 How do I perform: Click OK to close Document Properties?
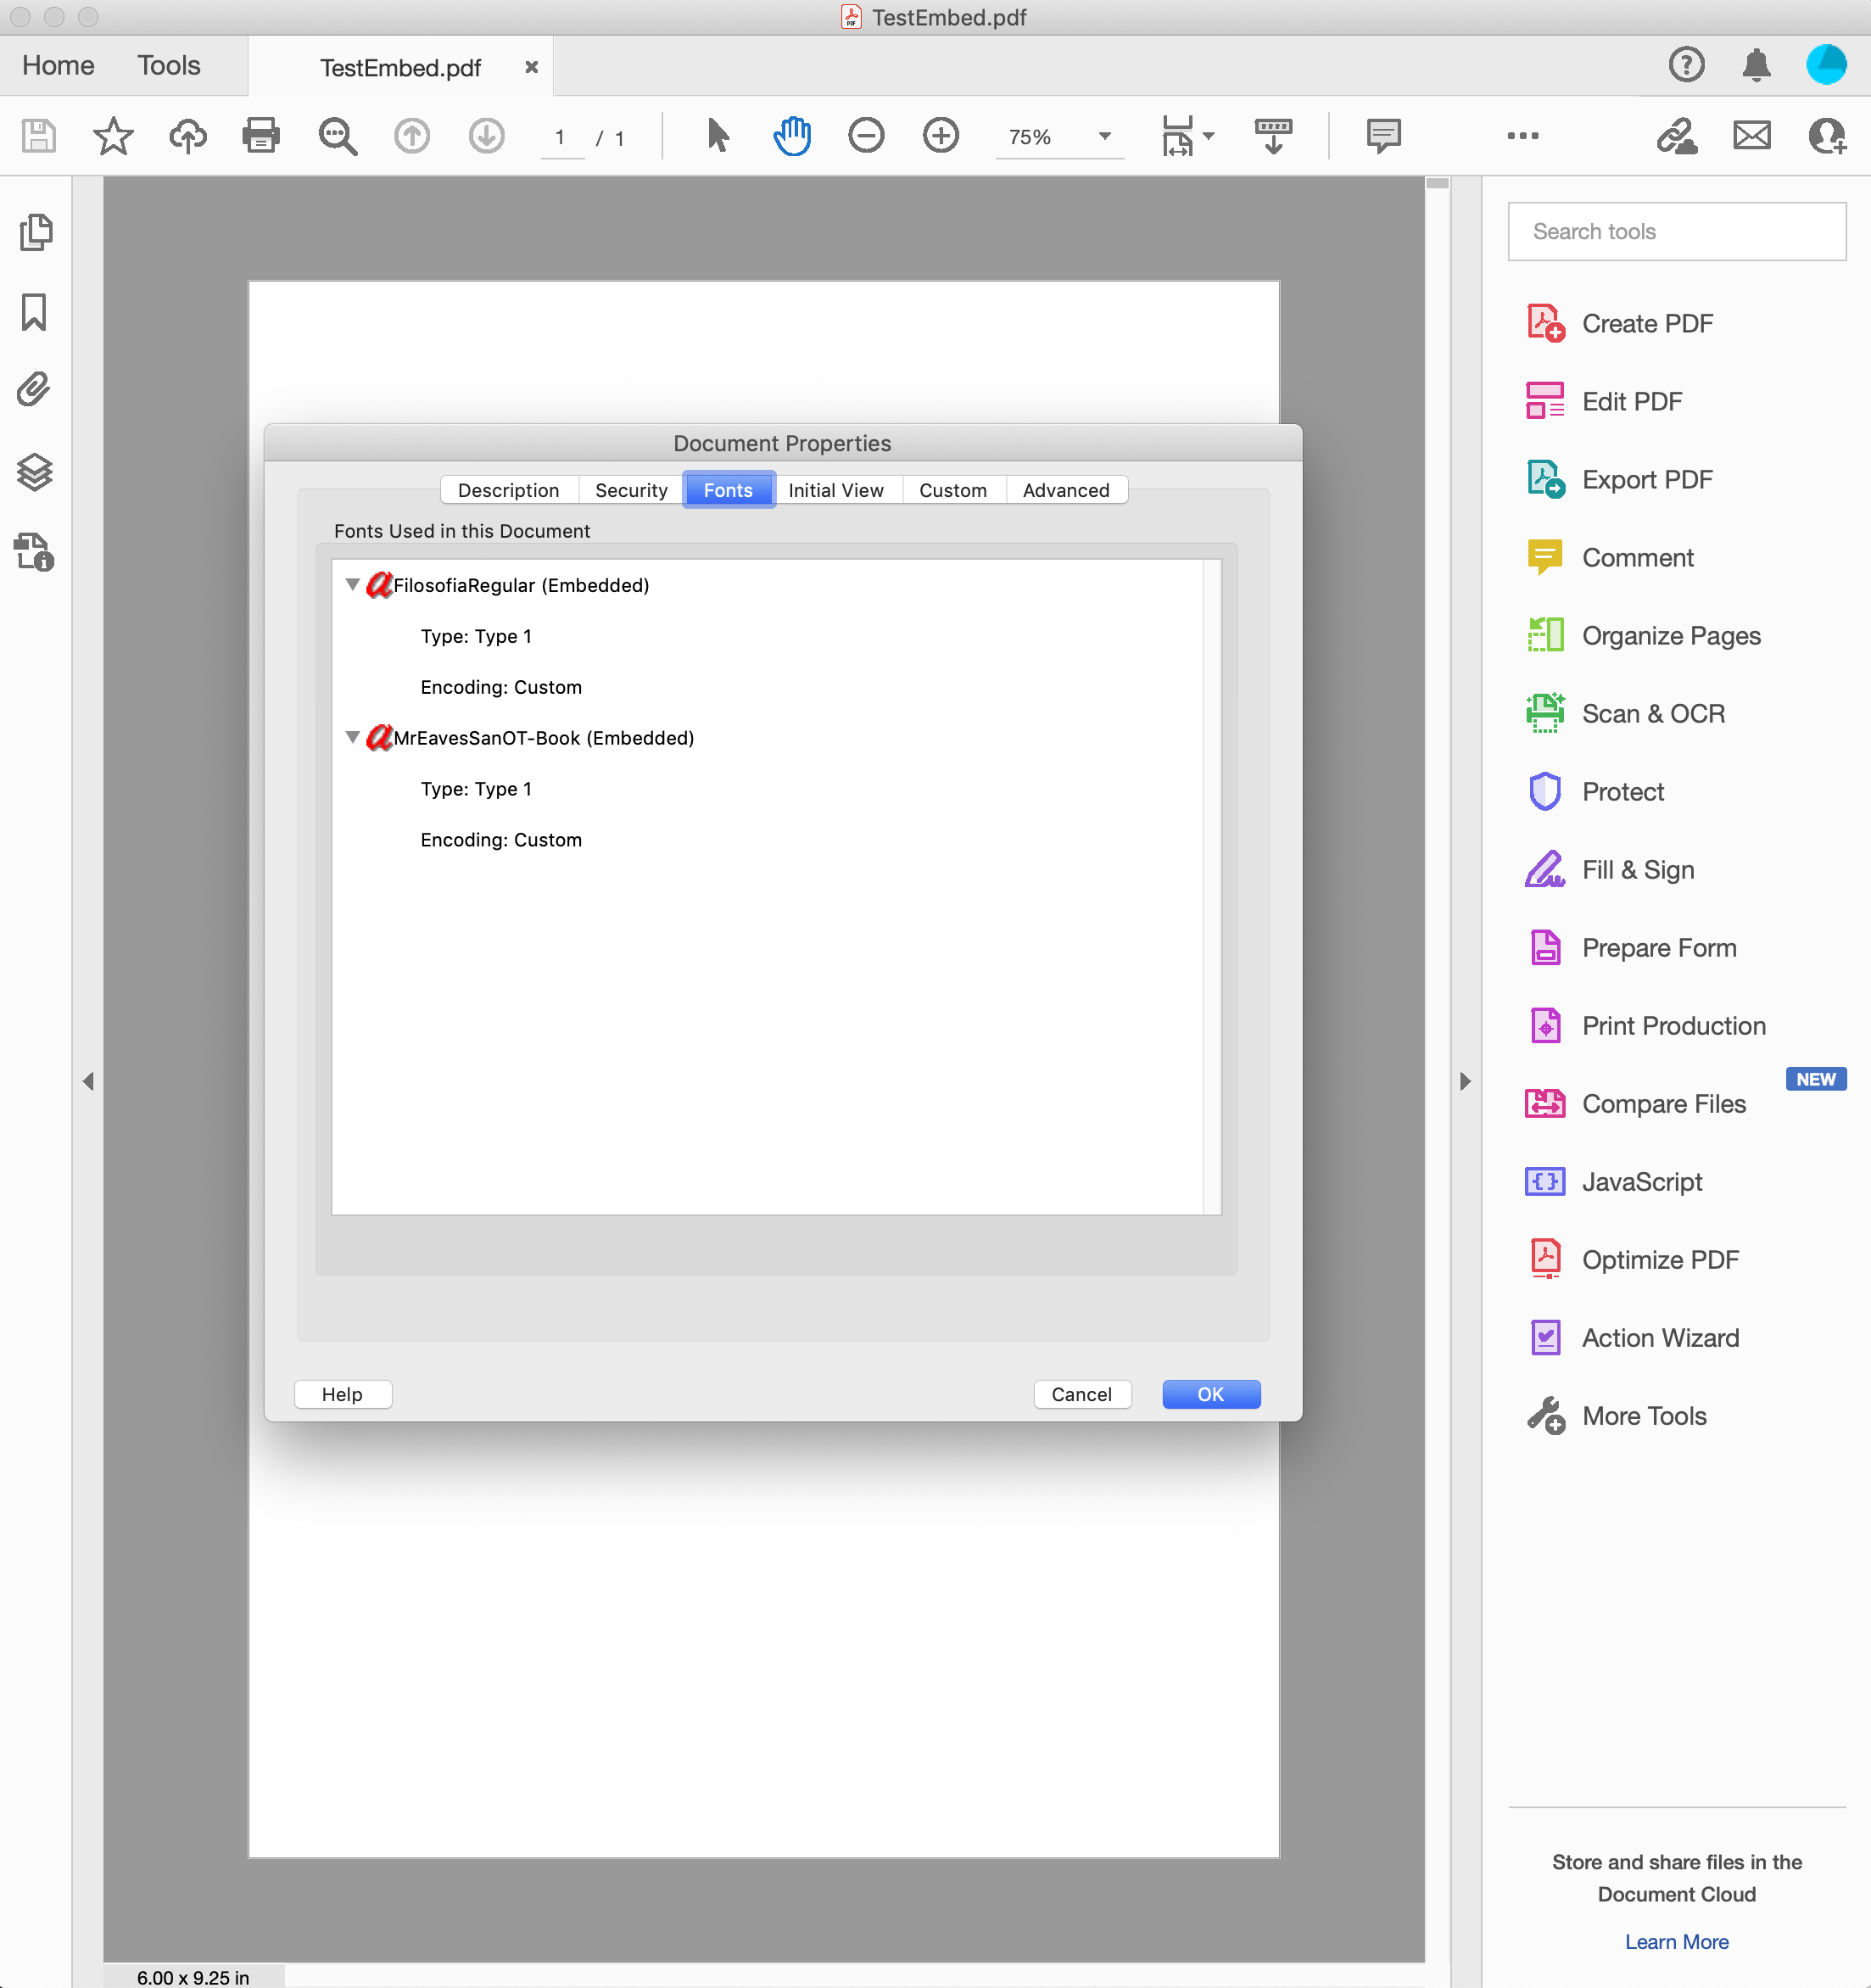[x=1210, y=1393]
